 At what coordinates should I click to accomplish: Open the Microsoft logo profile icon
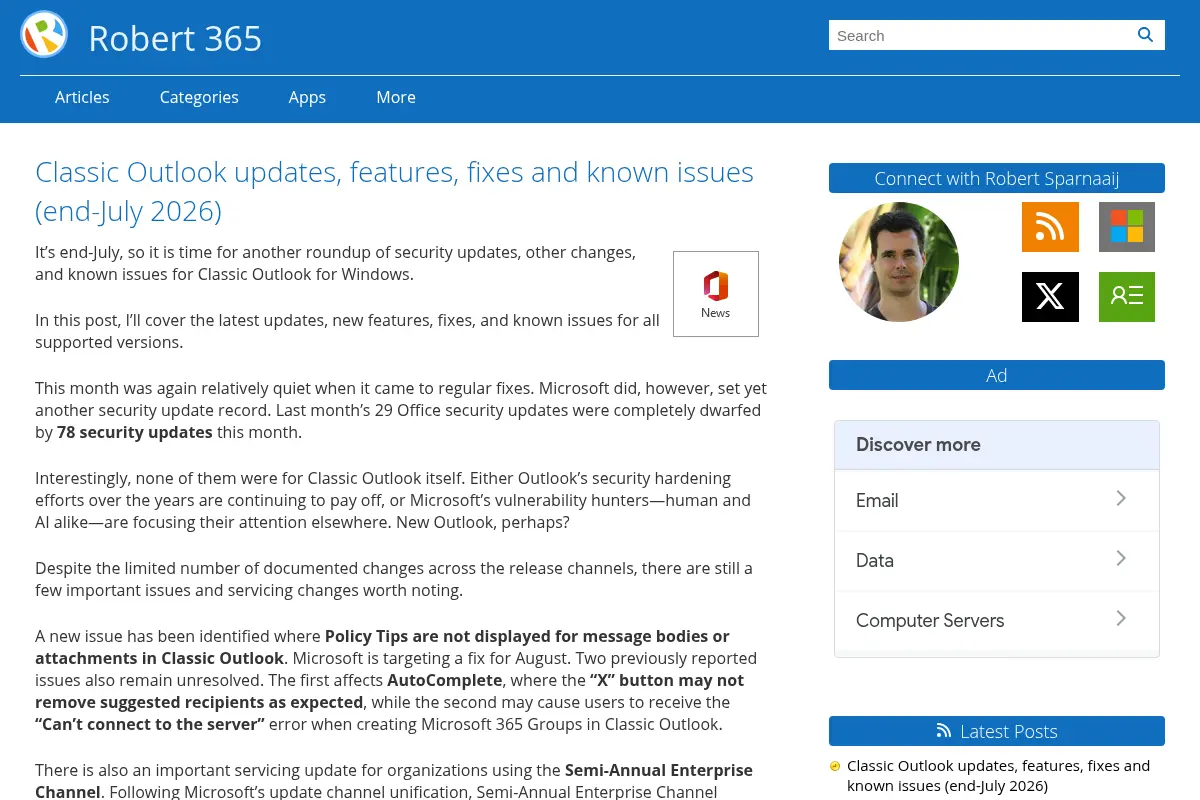coord(1127,227)
